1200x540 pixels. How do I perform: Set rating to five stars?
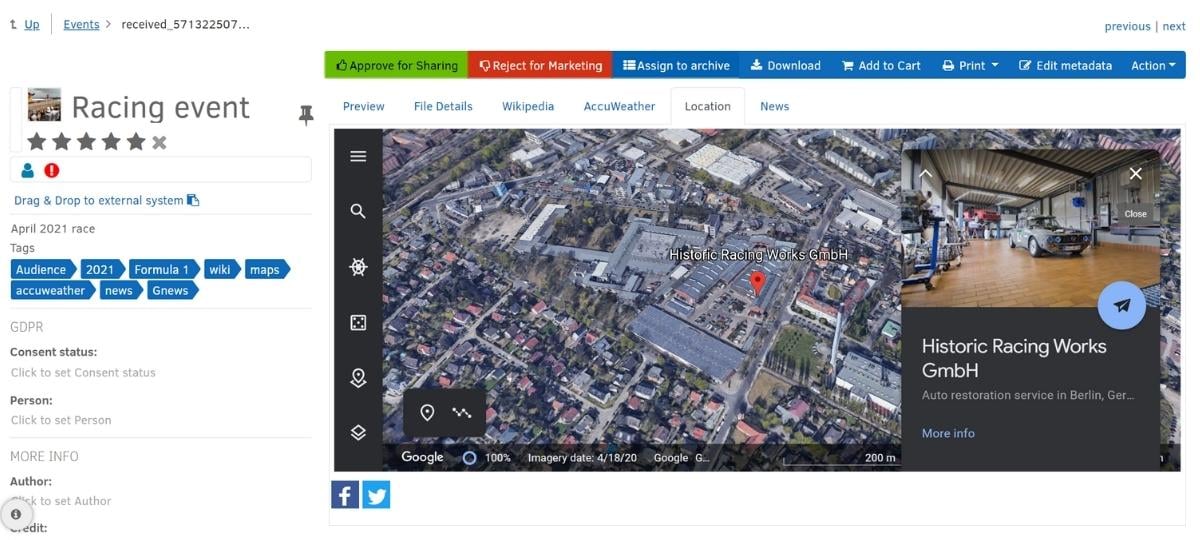coord(136,142)
